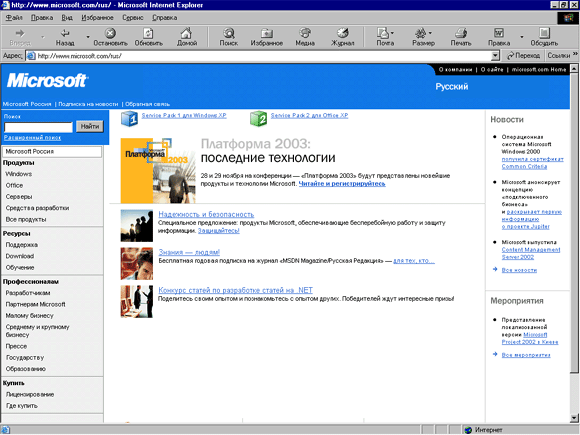Click the Windows flag logo in the menu bar

568,18
